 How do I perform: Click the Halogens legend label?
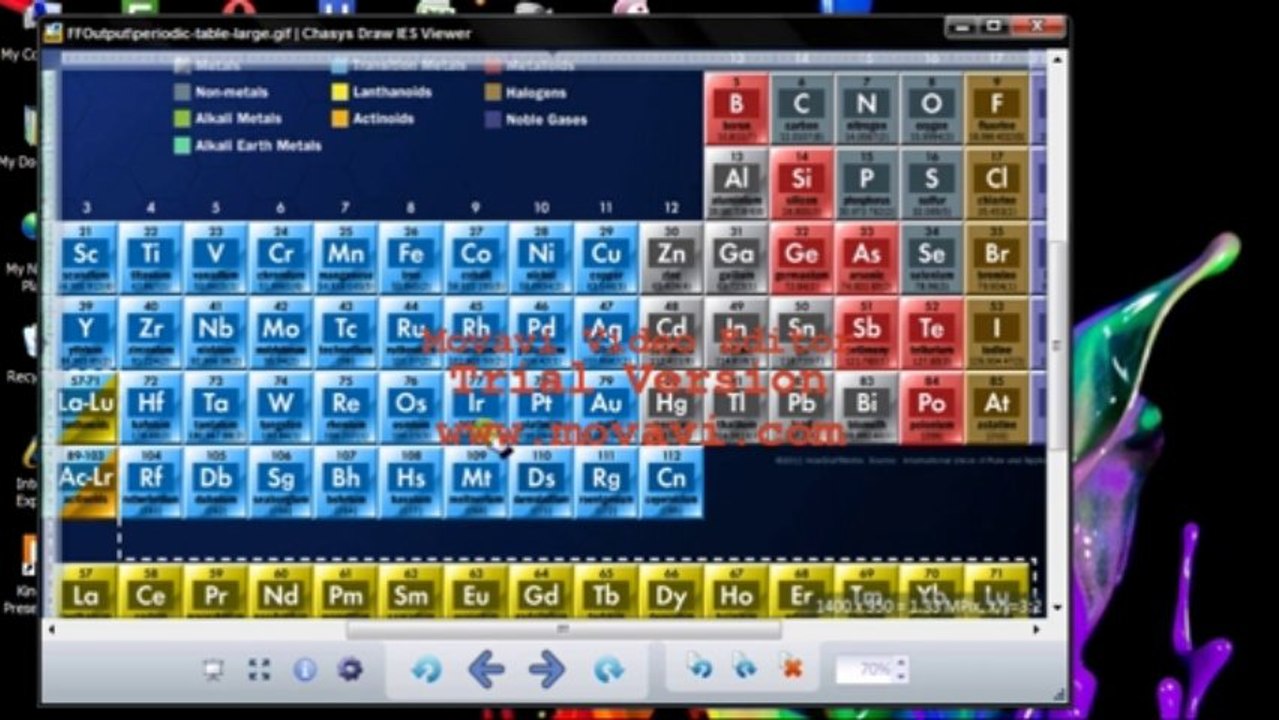click(536, 93)
